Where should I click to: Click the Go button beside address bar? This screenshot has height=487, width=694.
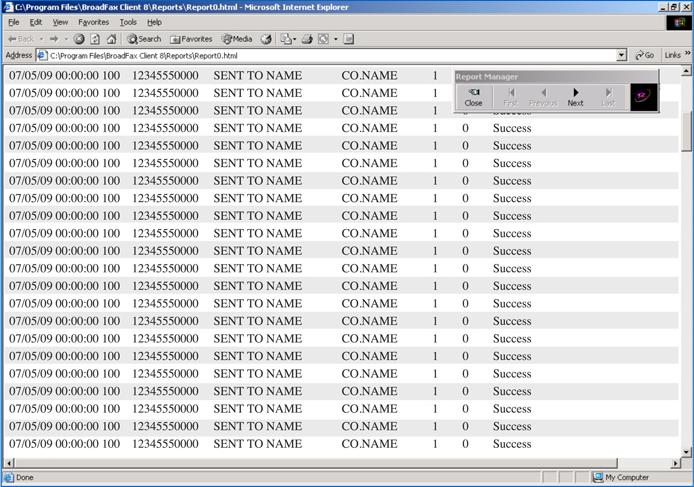click(644, 55)
